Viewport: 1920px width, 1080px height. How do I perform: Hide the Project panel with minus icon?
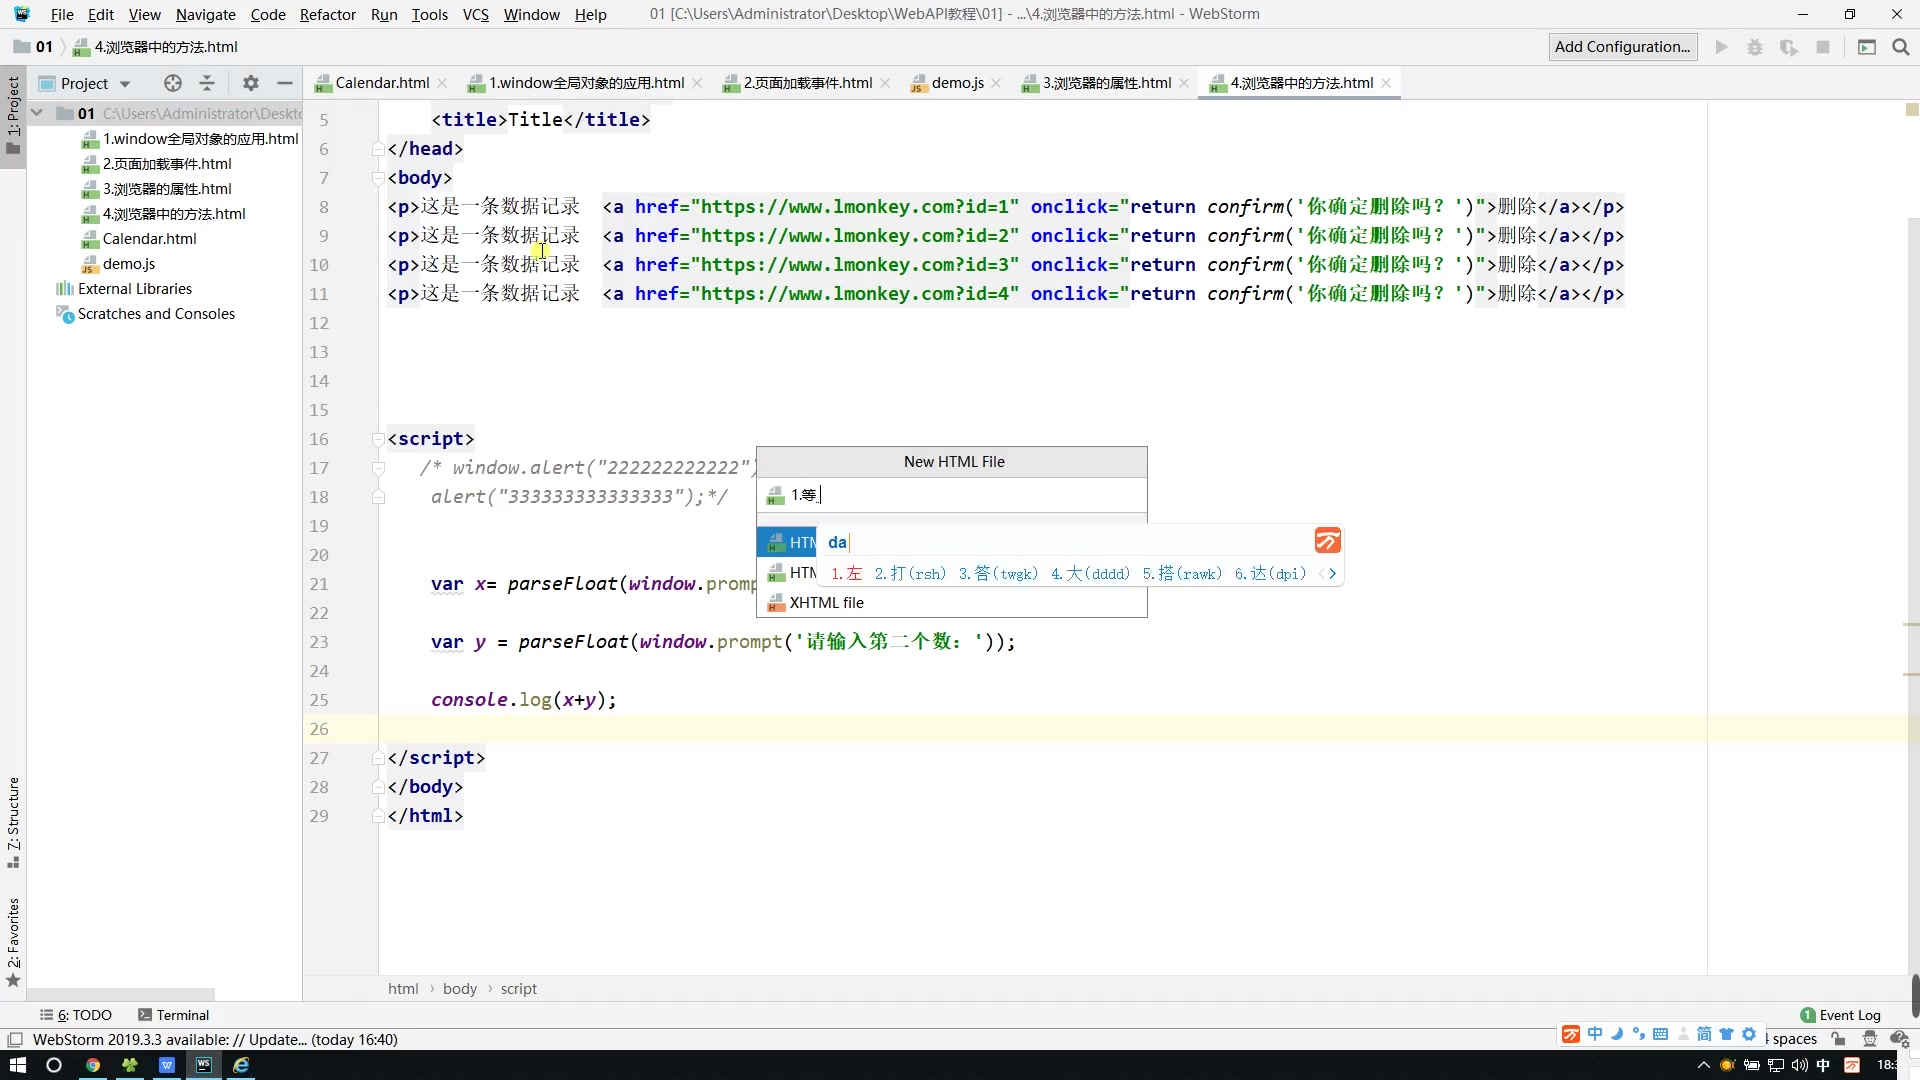point(285,83)
